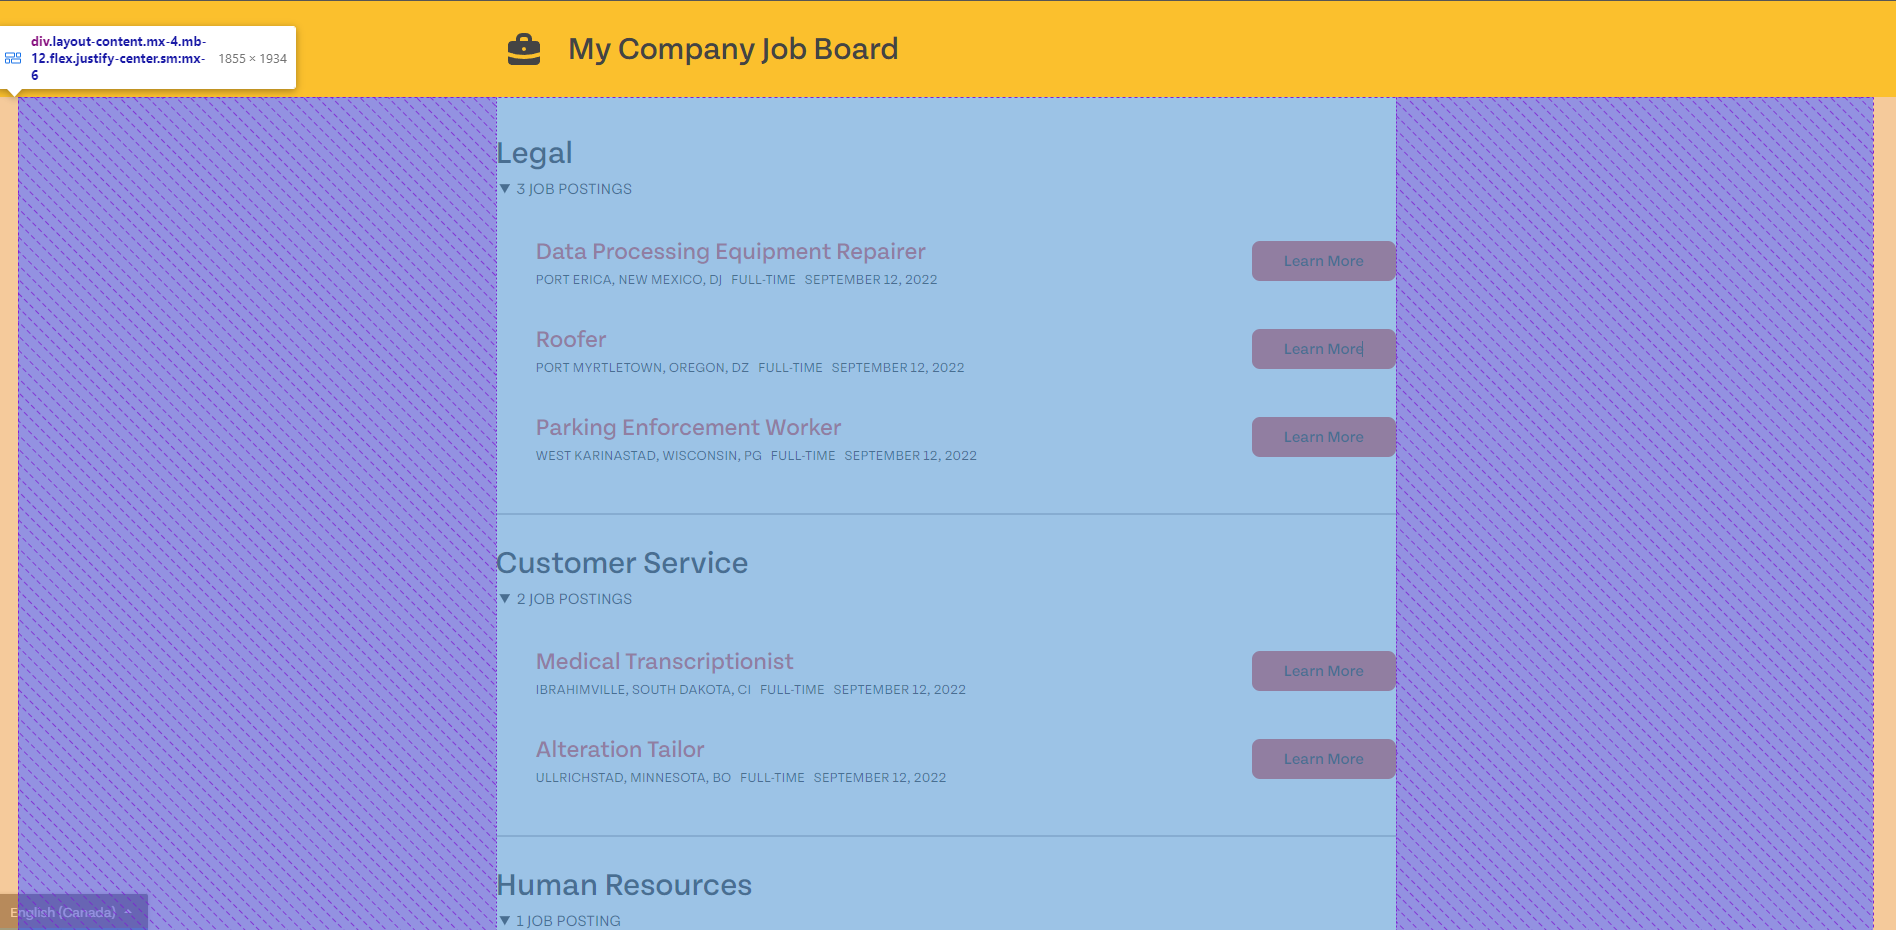The height and width of the screenshot is (930, 1896).
Task: Click the Customer Service department heading
Action: point(622,563)
